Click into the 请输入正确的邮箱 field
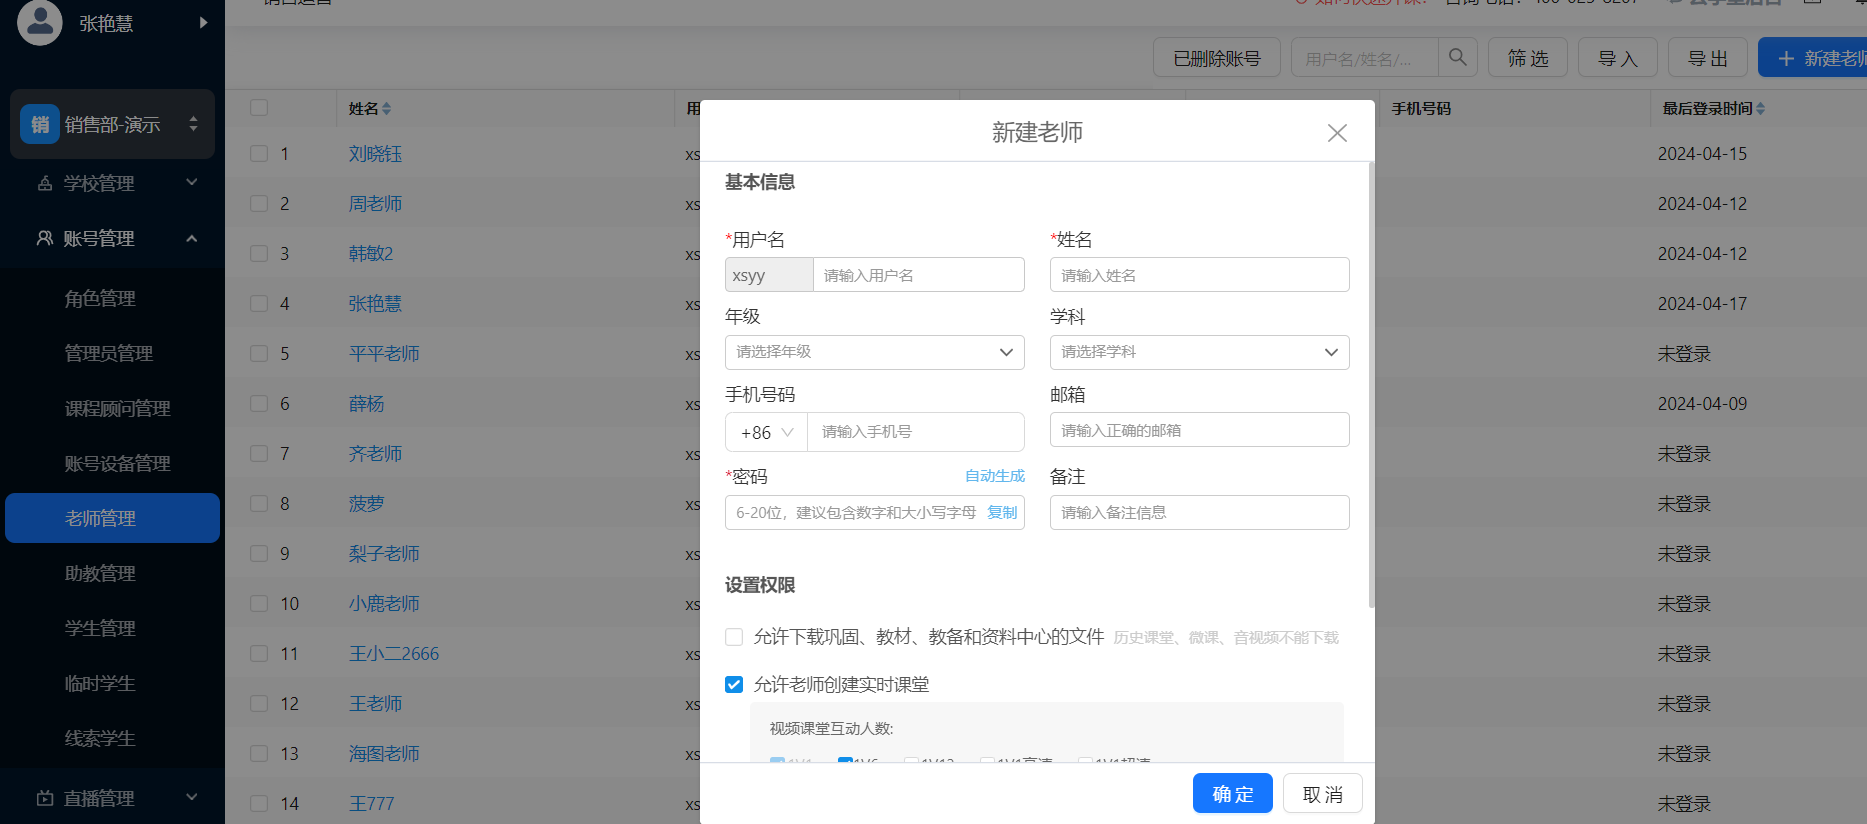Screen dimensions: 1867x824 (x=1199, y=430)
